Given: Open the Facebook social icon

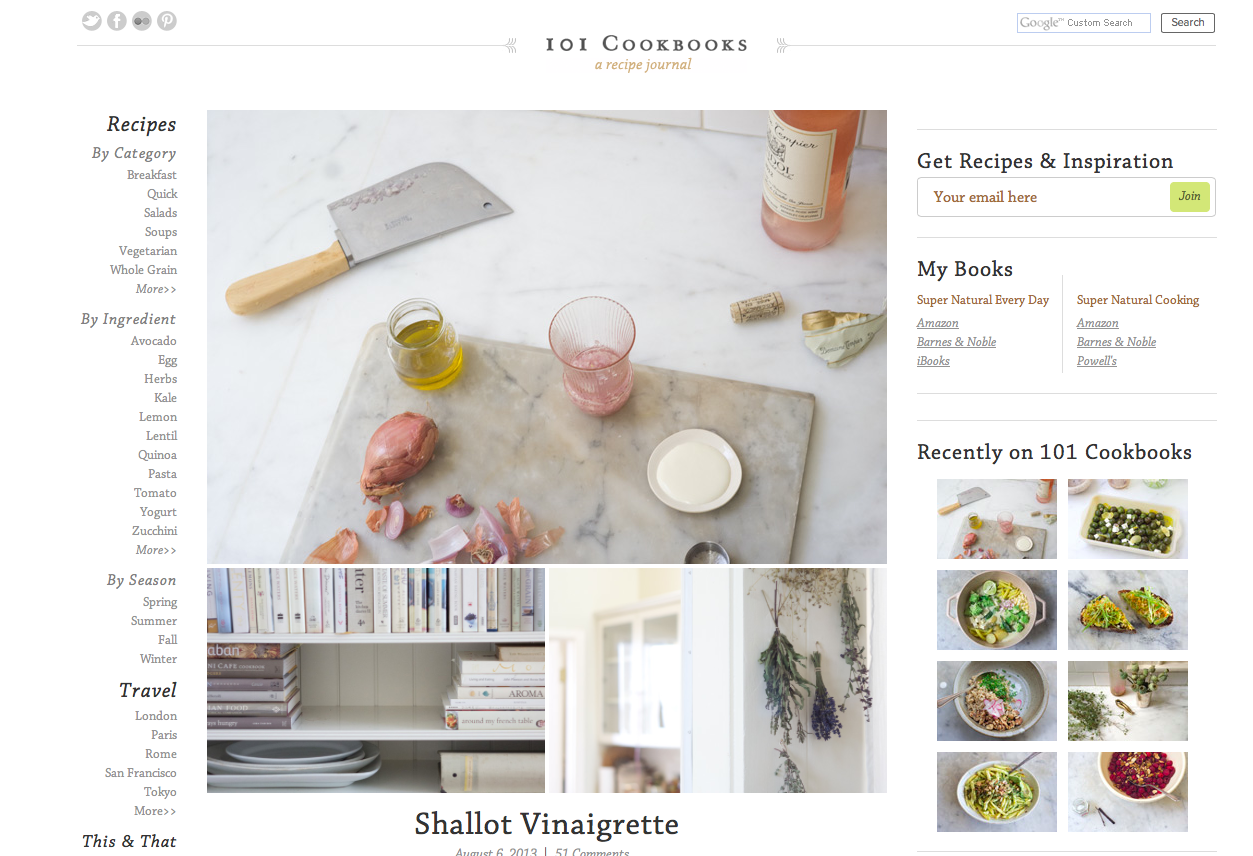Looking at the screenshot, I should pyautogui.click(x=117, y=21).
